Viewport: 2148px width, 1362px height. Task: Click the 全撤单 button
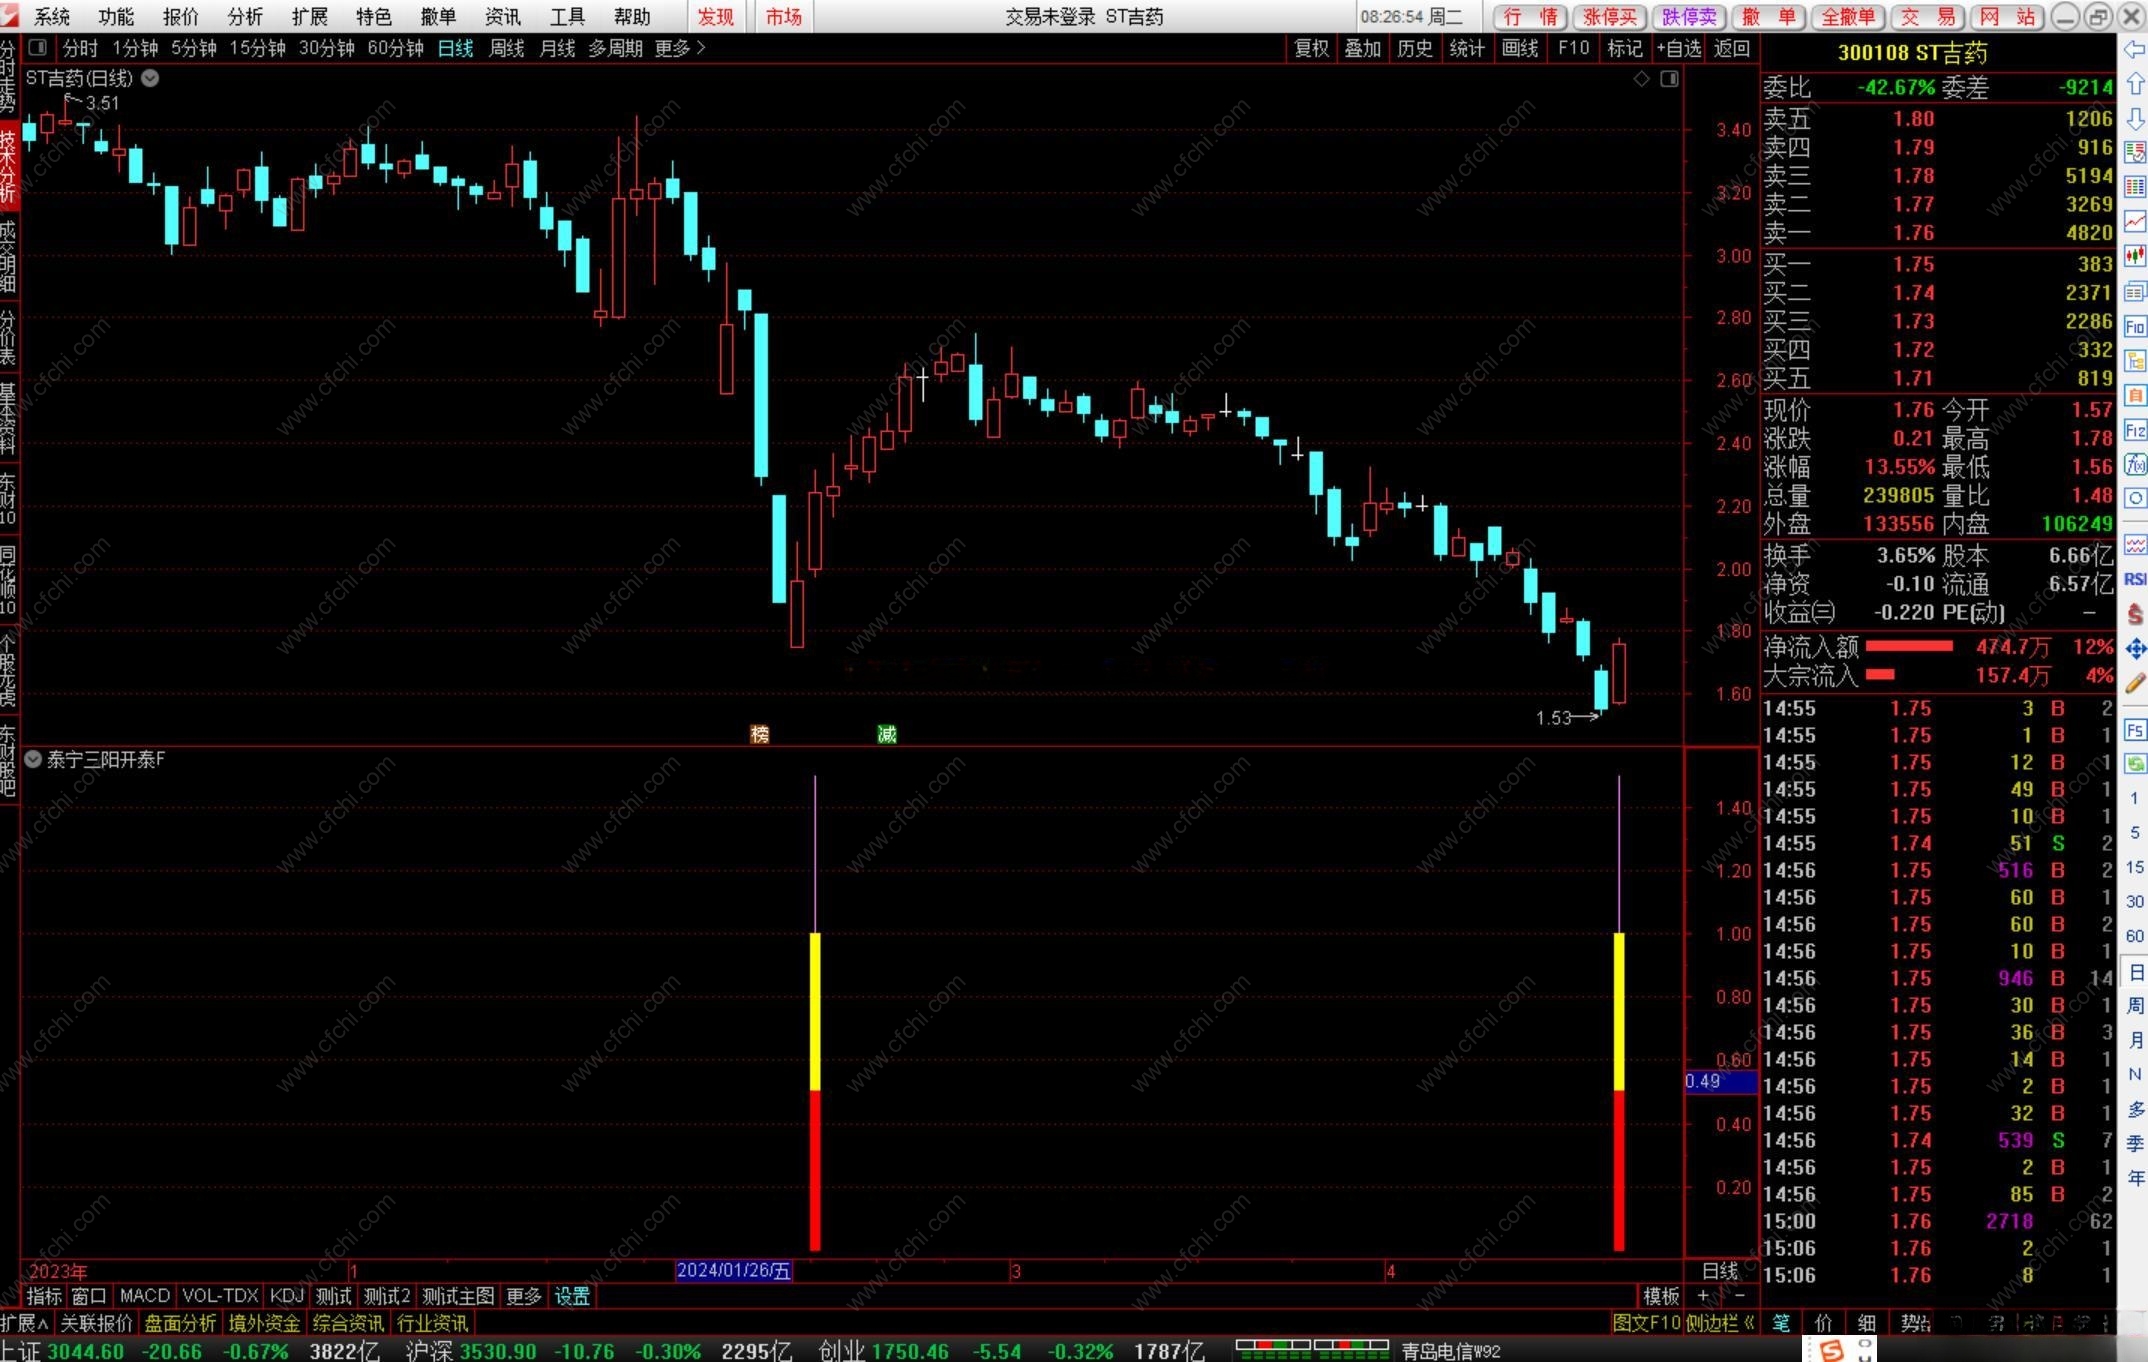[x=1847, y=16]
